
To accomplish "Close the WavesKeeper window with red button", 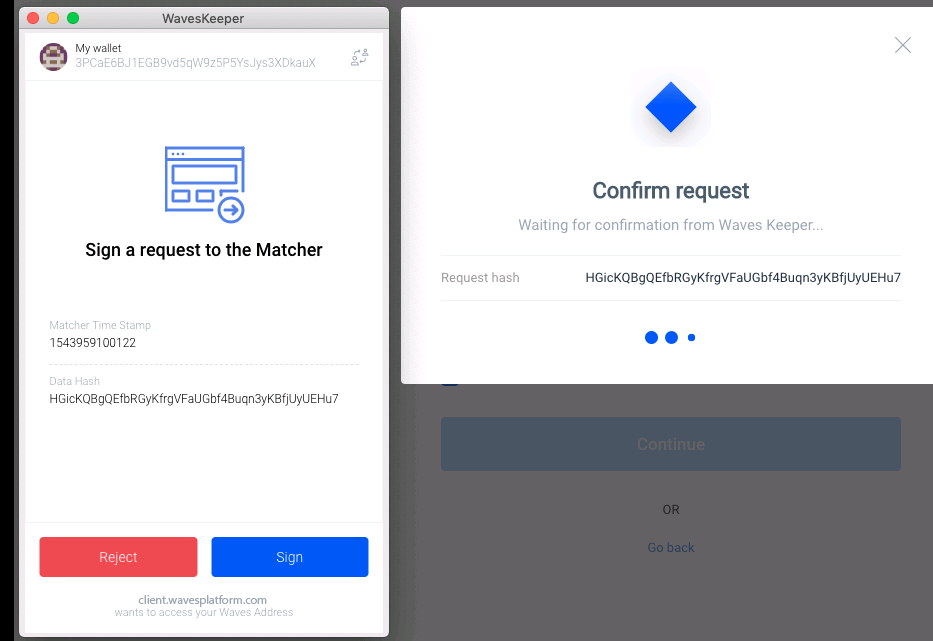I will tap(33, 18).
